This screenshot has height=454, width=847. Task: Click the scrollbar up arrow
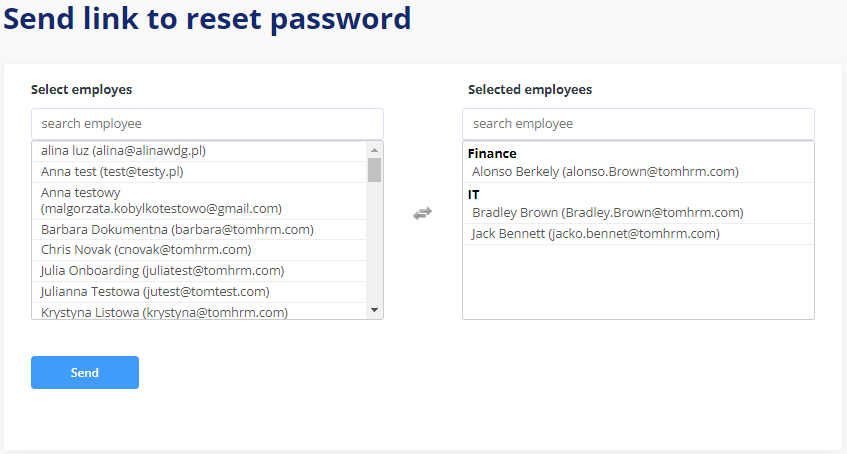[x=374, y=150]
